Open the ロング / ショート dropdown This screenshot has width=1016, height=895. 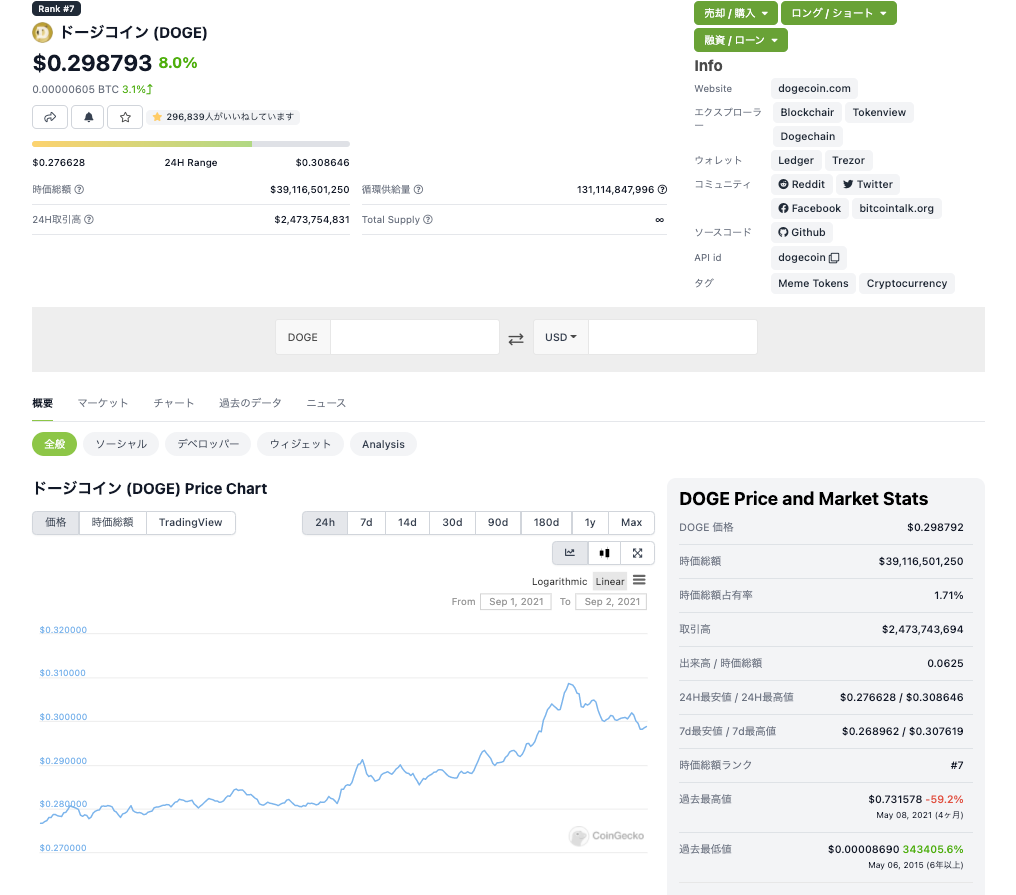click(839, 13)
